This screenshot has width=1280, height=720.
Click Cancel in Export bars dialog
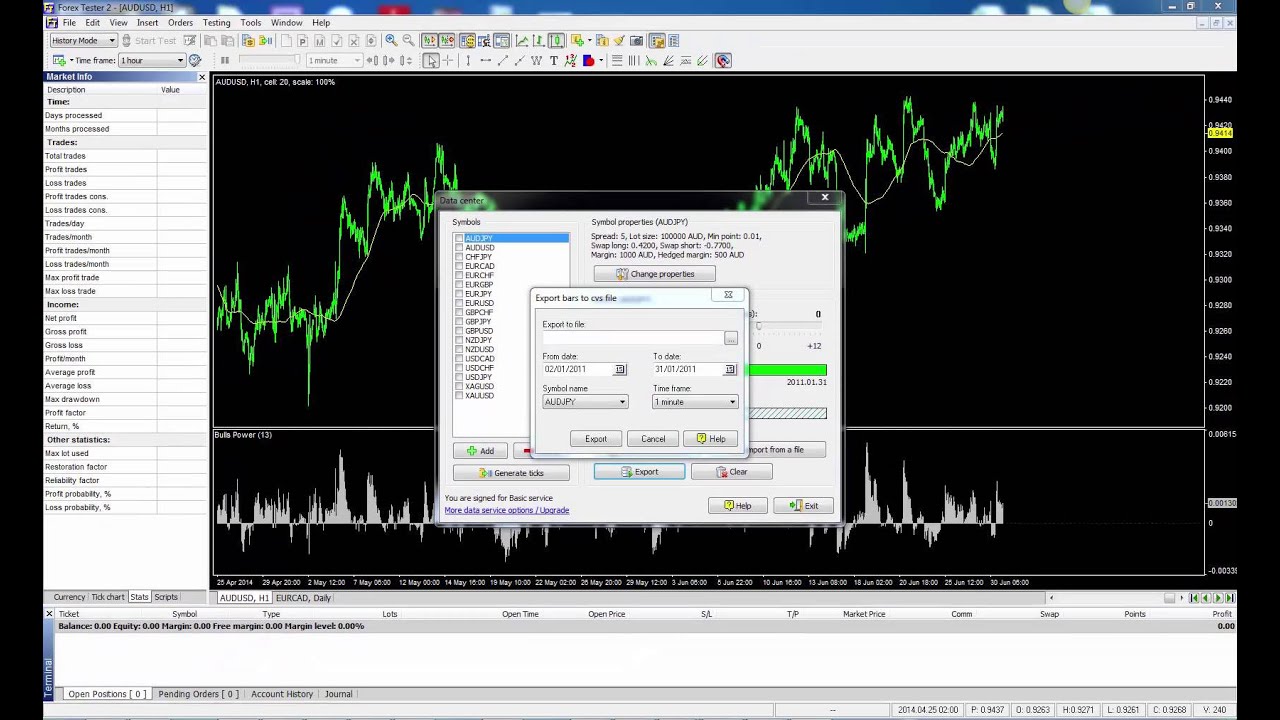click(653, 439)
